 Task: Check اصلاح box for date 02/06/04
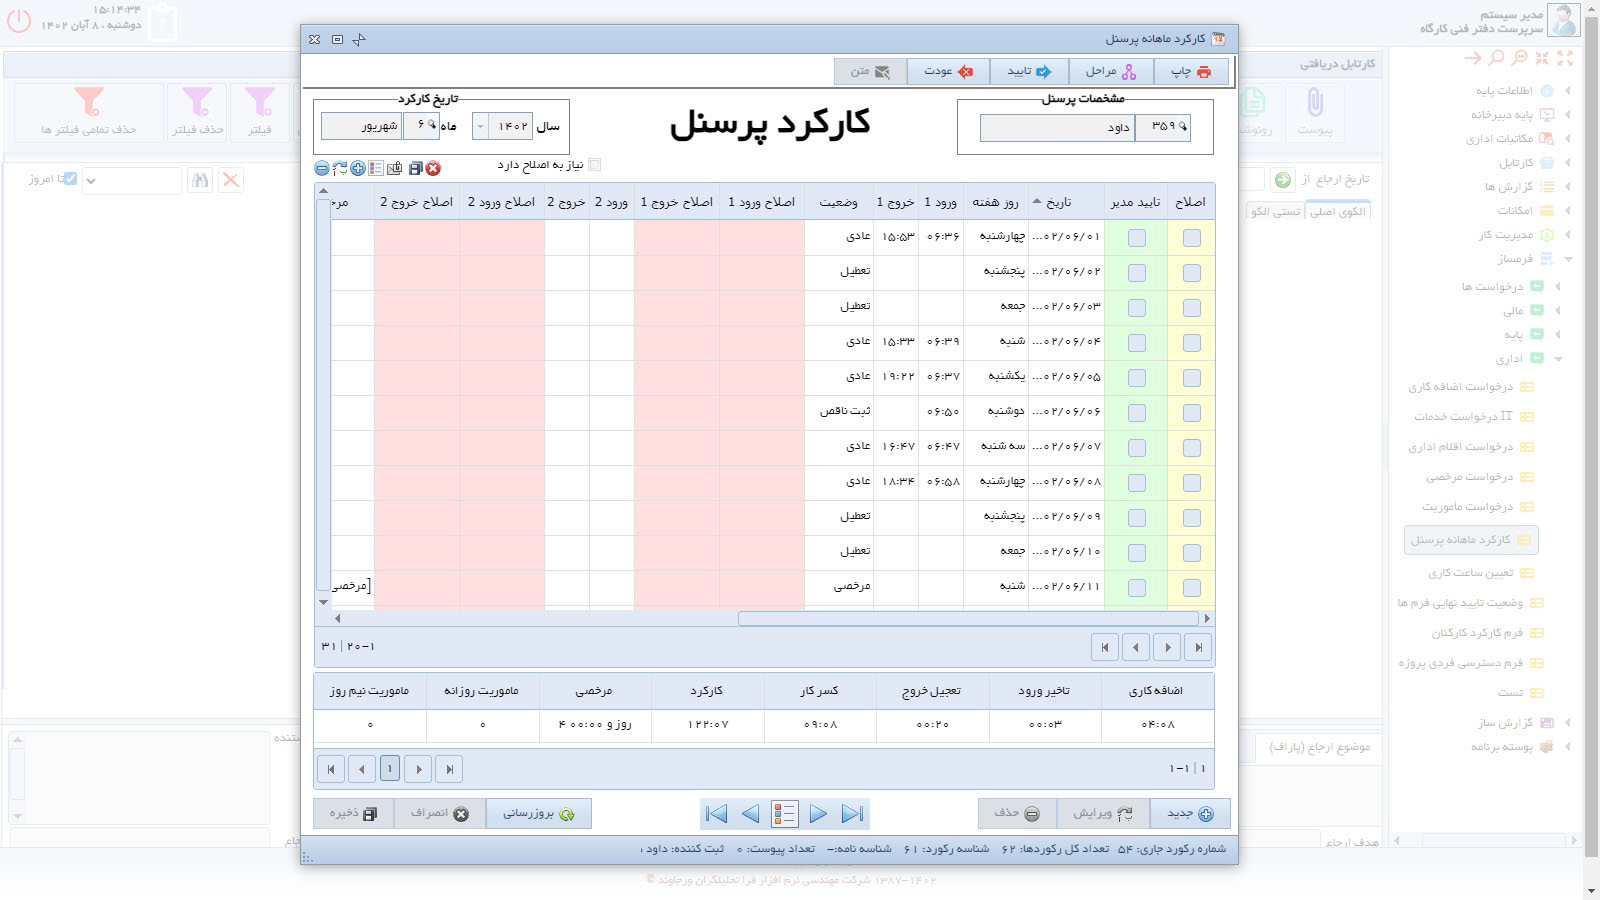point(1191,343)
